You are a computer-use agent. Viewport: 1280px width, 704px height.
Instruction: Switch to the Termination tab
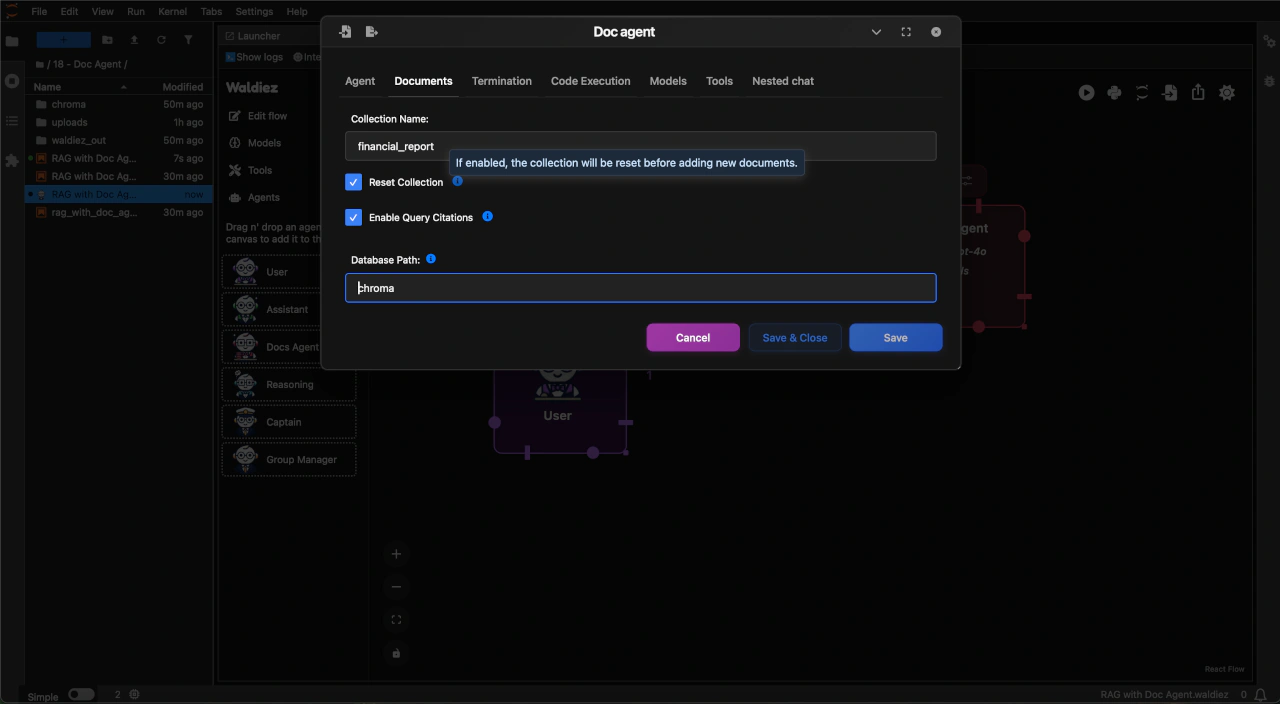click(x=501, y=81)
